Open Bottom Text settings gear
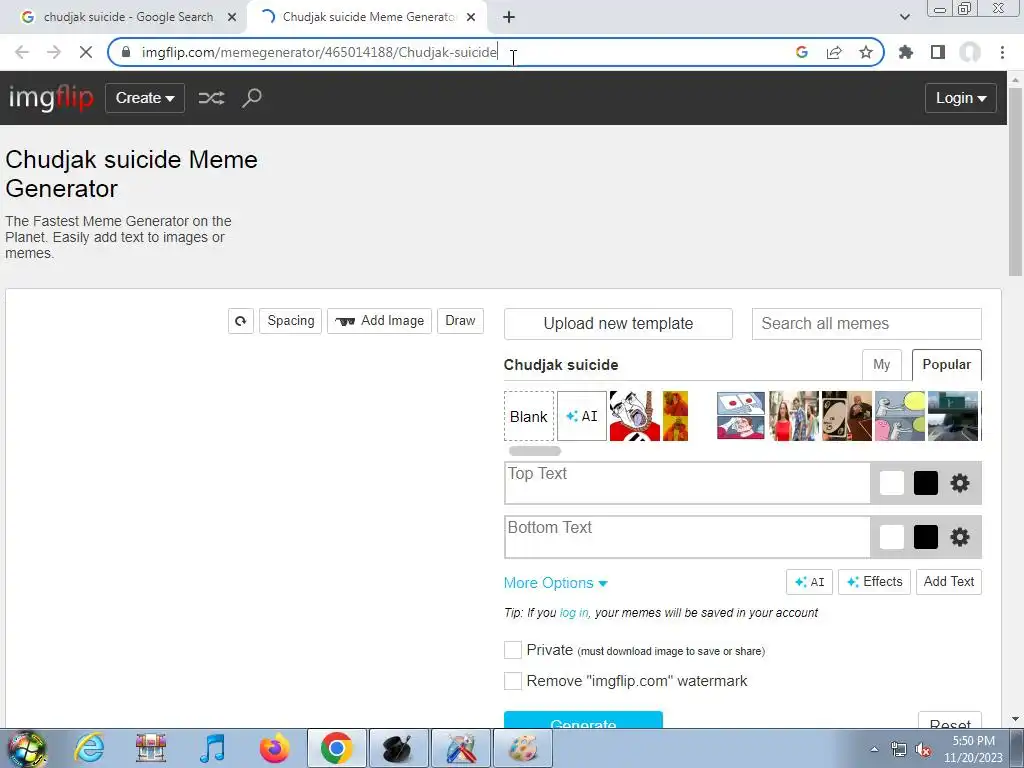Image resolution: width=1024 pixels, height=768 pixels. click(959, 537)
